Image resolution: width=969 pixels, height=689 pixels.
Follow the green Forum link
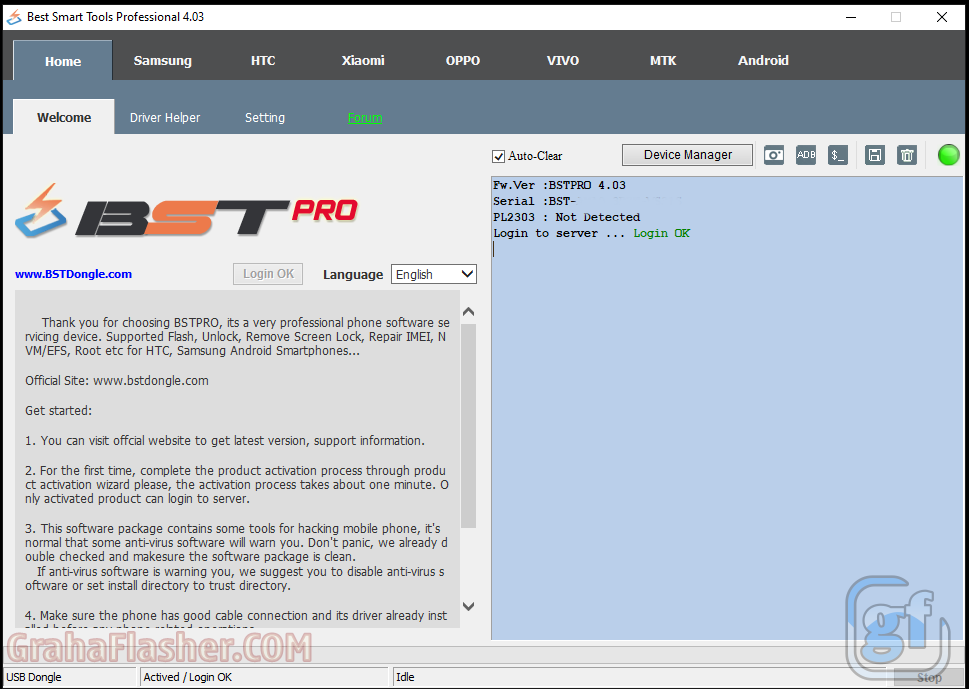click(x=365, y=117)
